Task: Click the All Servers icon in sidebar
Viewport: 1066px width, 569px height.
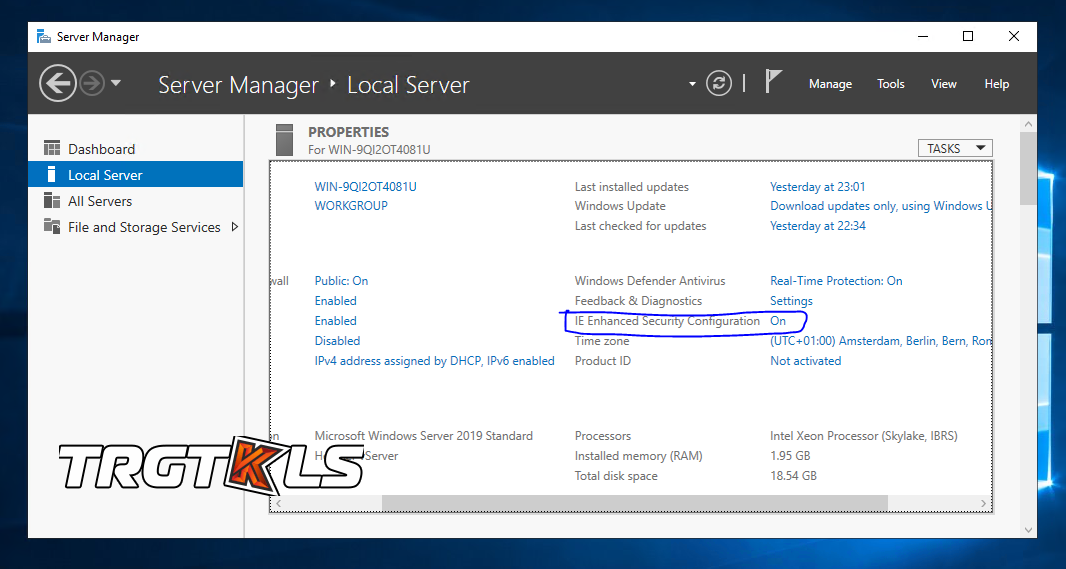Action: 52,201
